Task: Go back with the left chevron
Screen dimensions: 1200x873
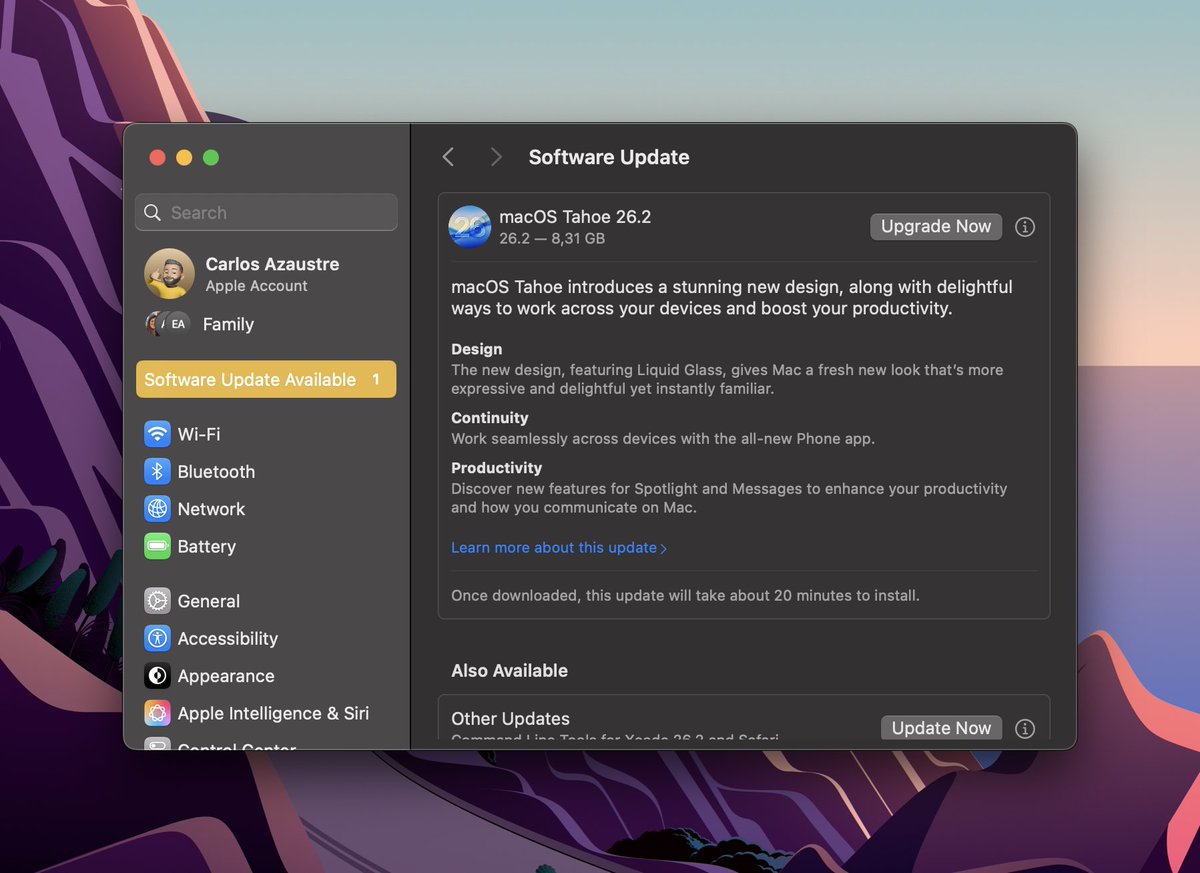Action: pyautogui.click(x=448, y=157)
